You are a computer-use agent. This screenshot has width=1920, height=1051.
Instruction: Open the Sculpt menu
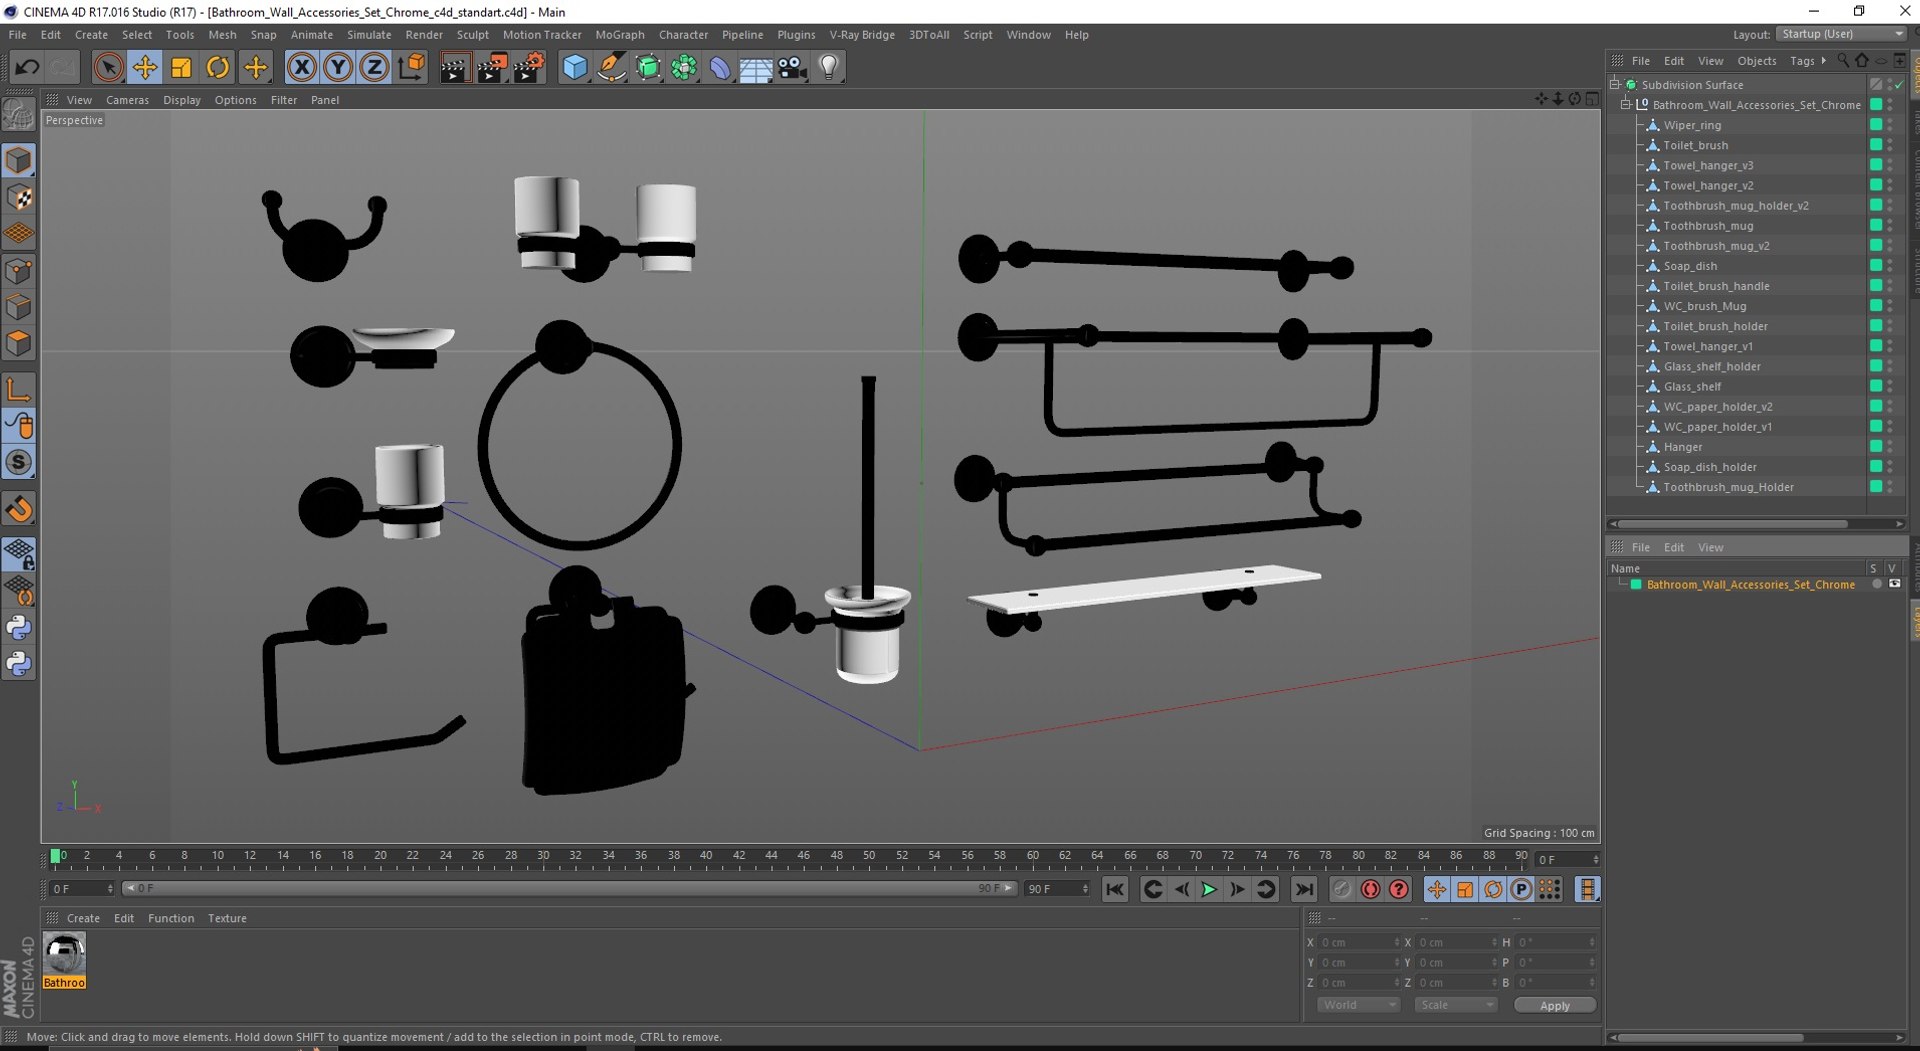[x=473, y=34]
